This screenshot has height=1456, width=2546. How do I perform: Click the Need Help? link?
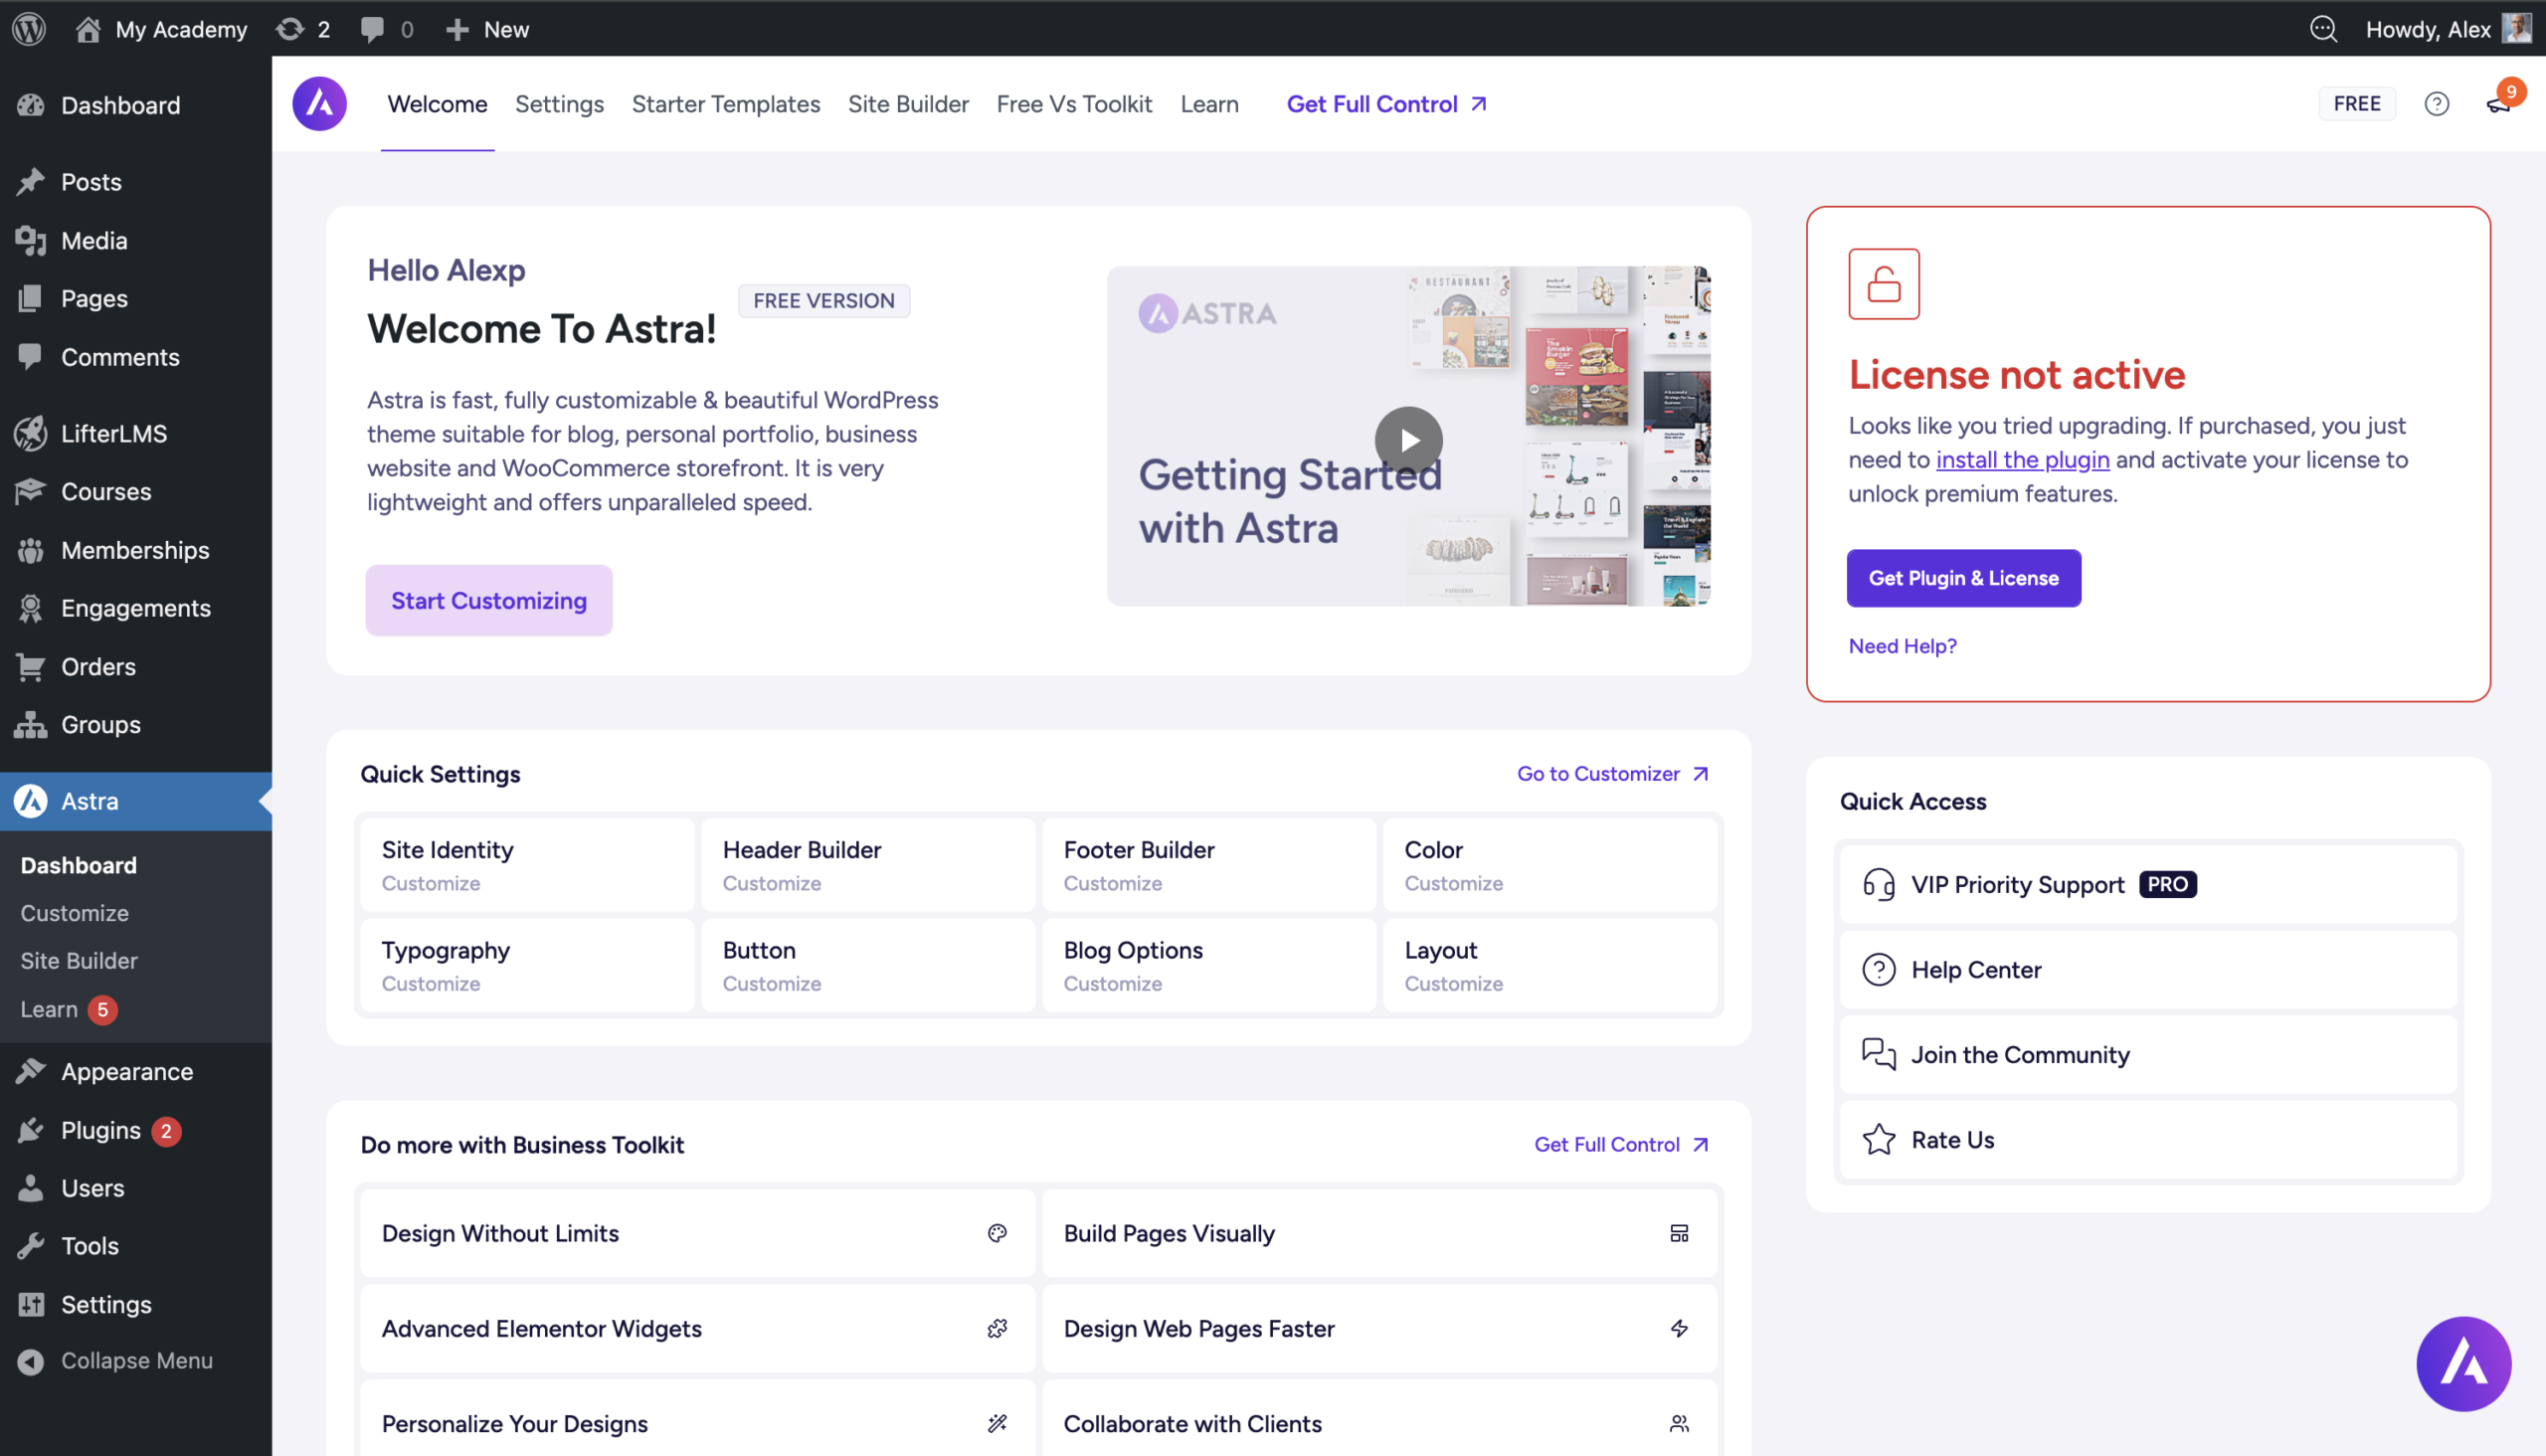click(1902, 646)
